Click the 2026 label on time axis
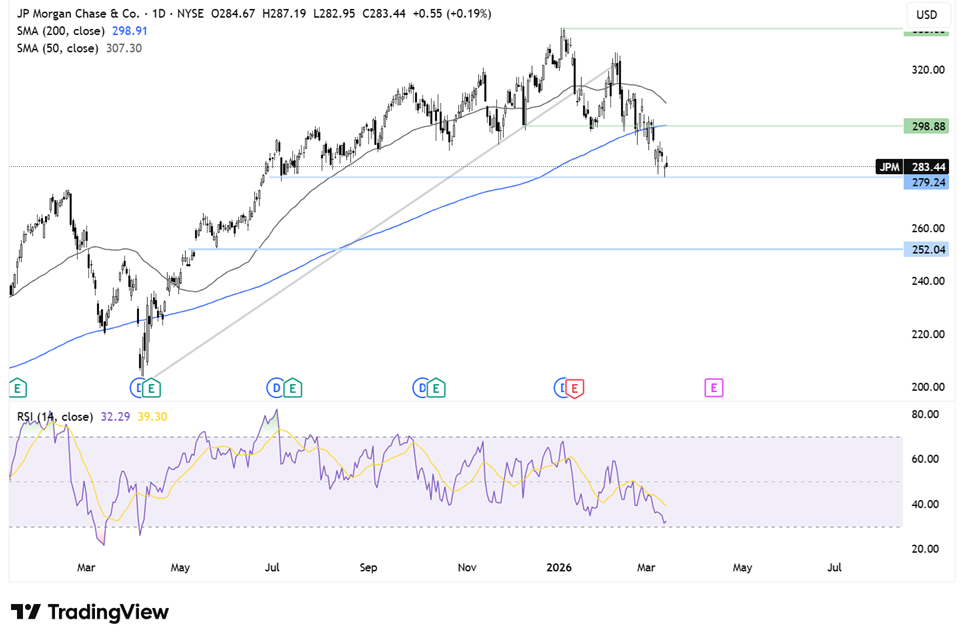This screenshot has width=965, height=642. pos(559,568)
